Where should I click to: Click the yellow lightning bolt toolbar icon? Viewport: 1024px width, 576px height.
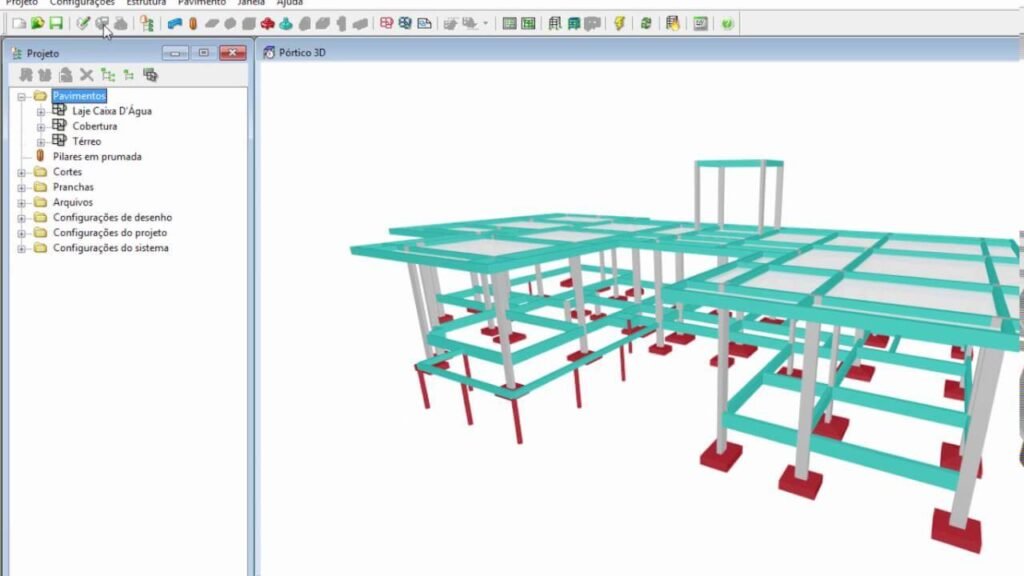(619, 24)
